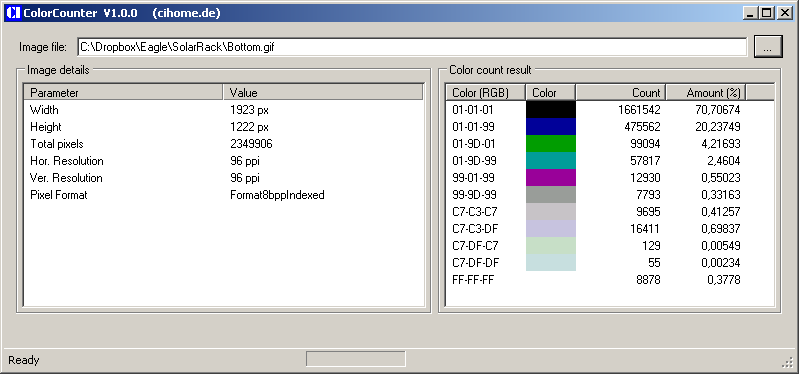Image resolution: width=799 pixels, height=374 pixels.
Task: Select the pale green C7-DF-C7 swatch
Action: tap(551, 246)
